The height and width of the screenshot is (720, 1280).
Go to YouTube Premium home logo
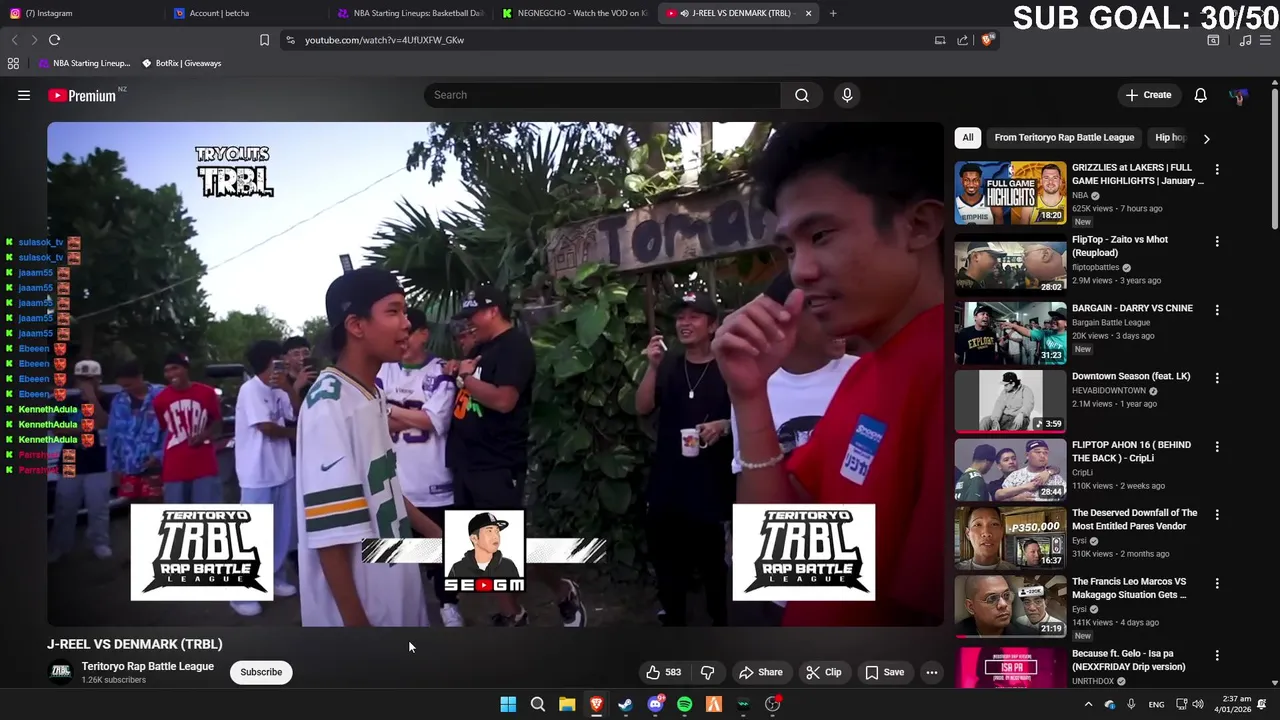84,95
